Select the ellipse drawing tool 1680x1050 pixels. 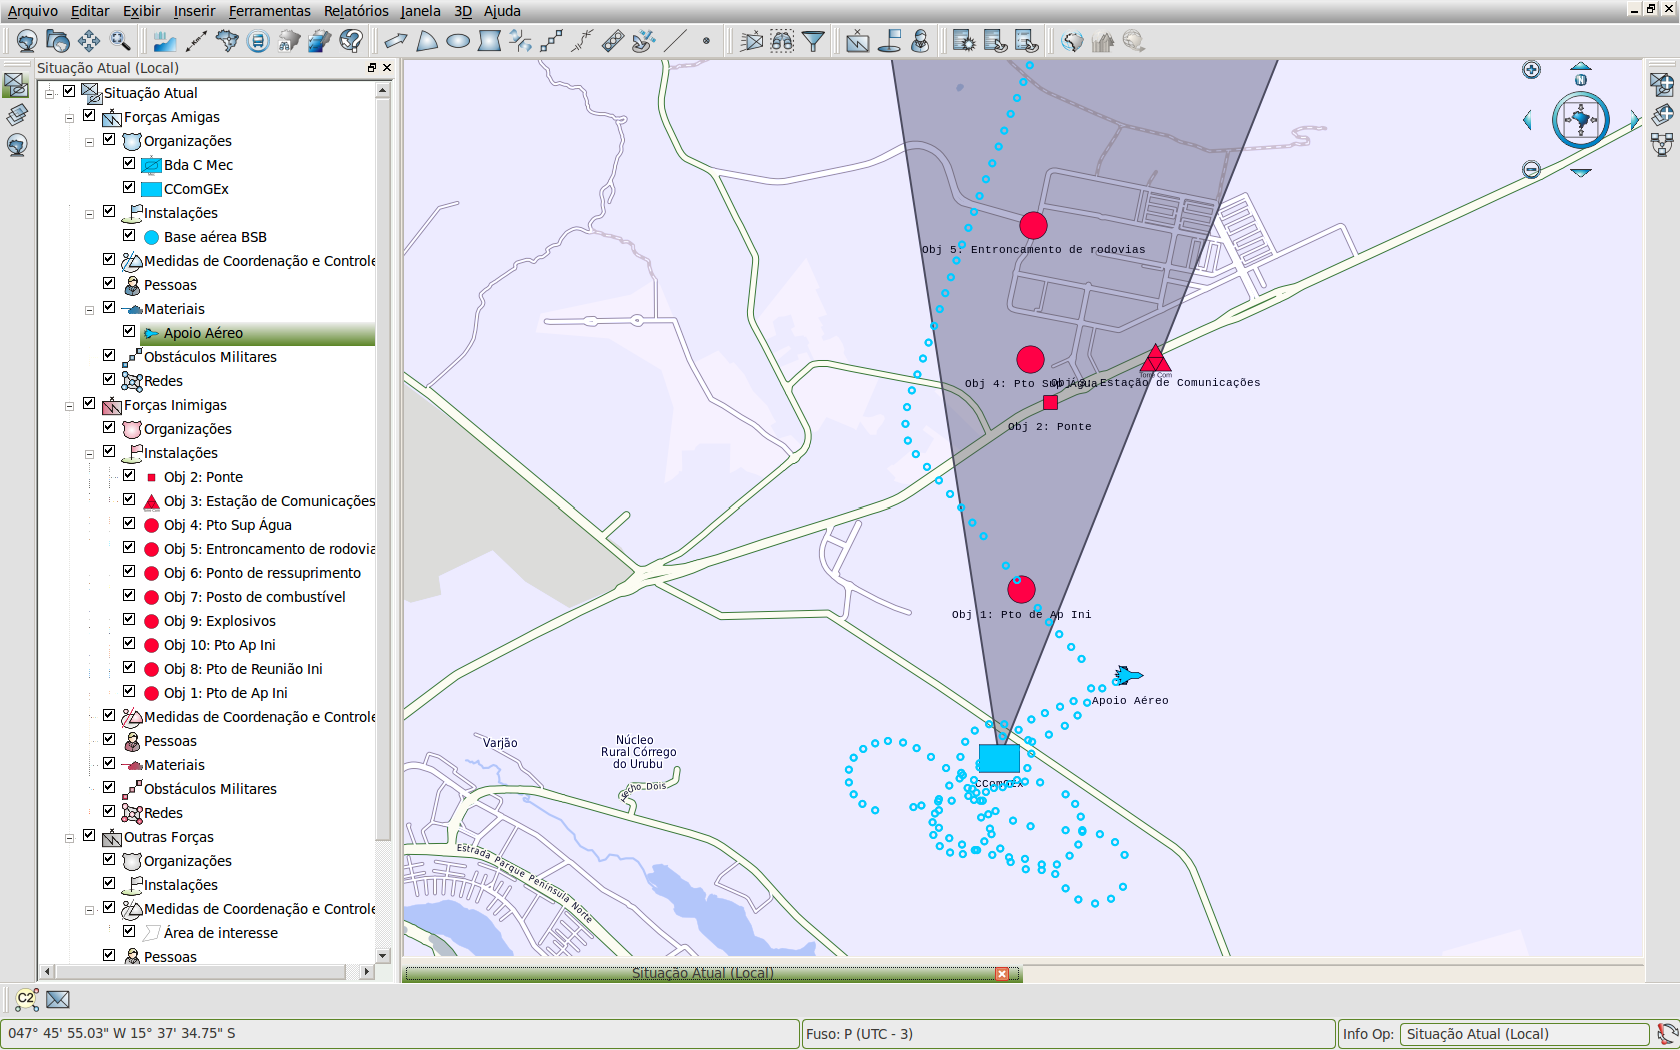coord(458,41)
